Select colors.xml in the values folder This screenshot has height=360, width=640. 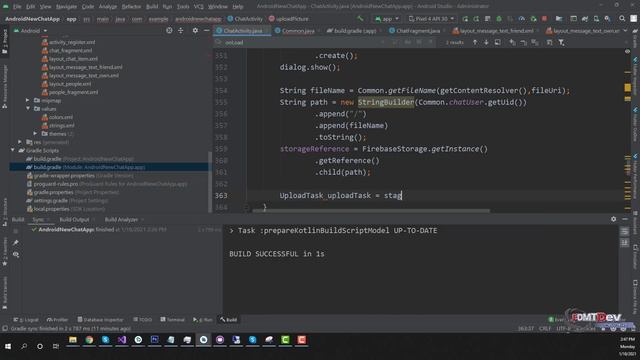tap(61, 117)
